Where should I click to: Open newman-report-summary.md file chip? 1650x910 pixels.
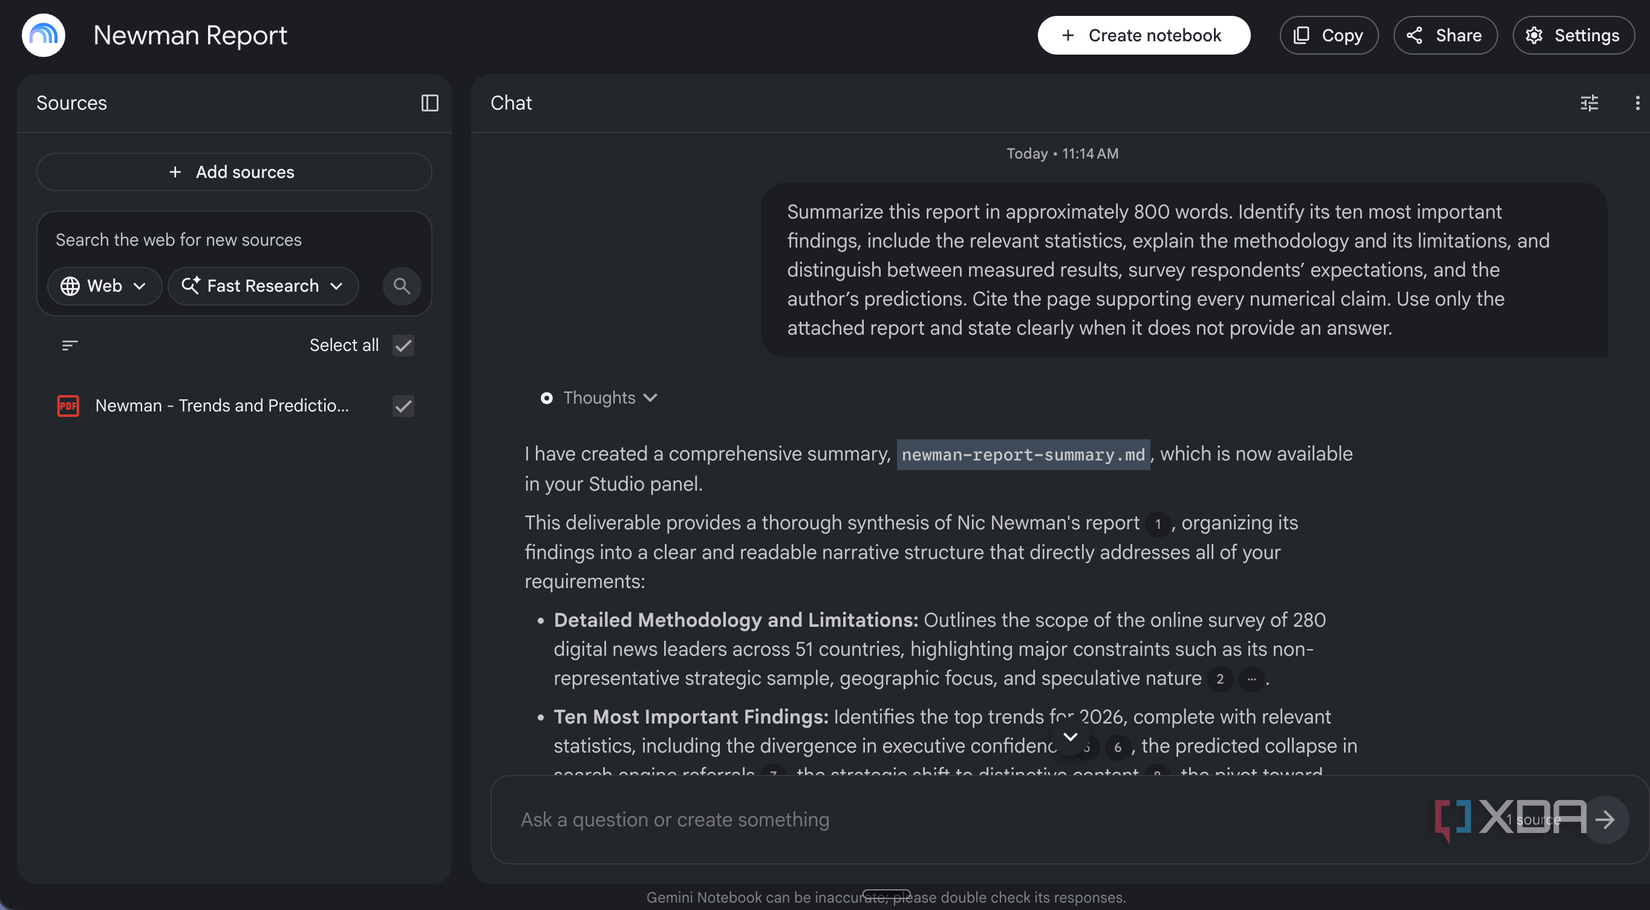(x=1023, y=455)
